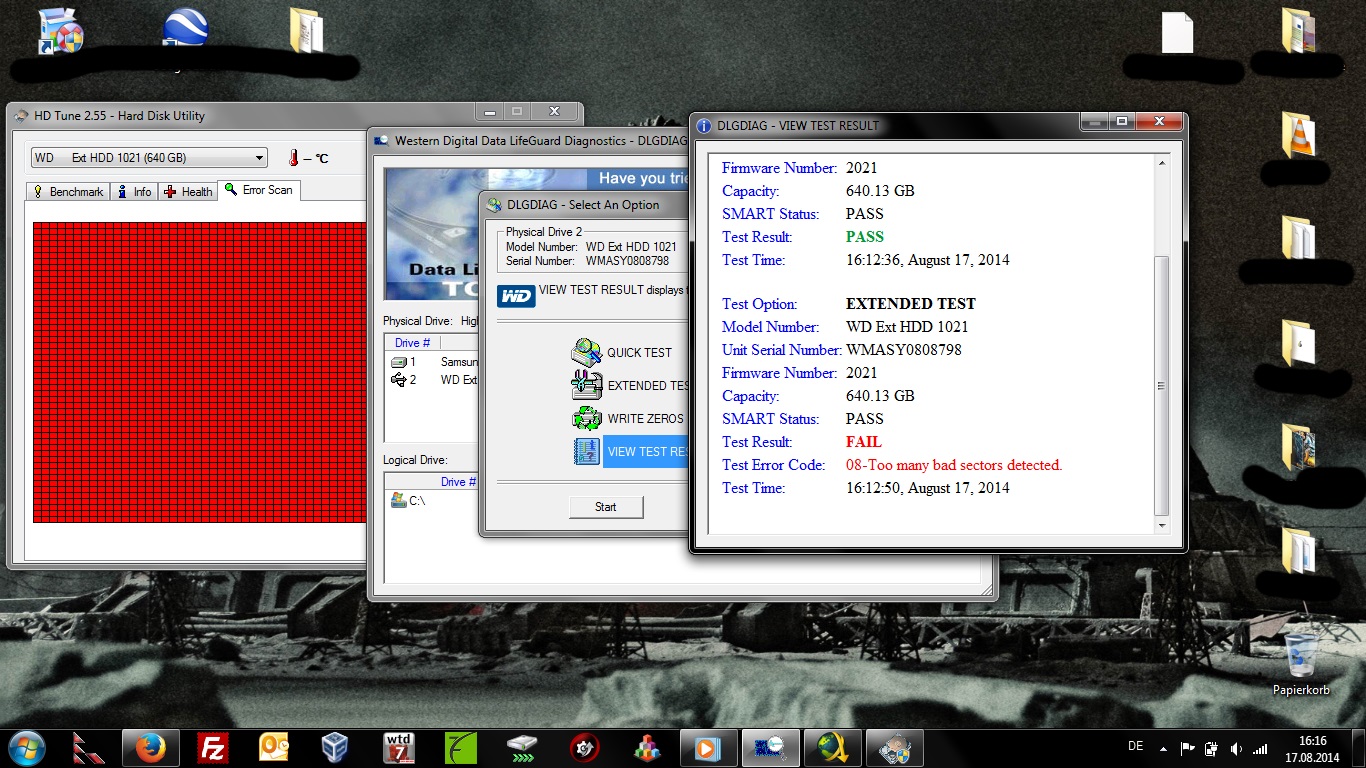Maximize the View Test Result window

coord(1122,121)
